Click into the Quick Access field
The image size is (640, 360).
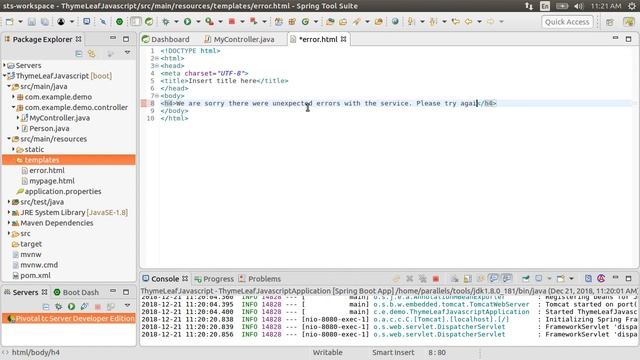[x=567, y=22]
